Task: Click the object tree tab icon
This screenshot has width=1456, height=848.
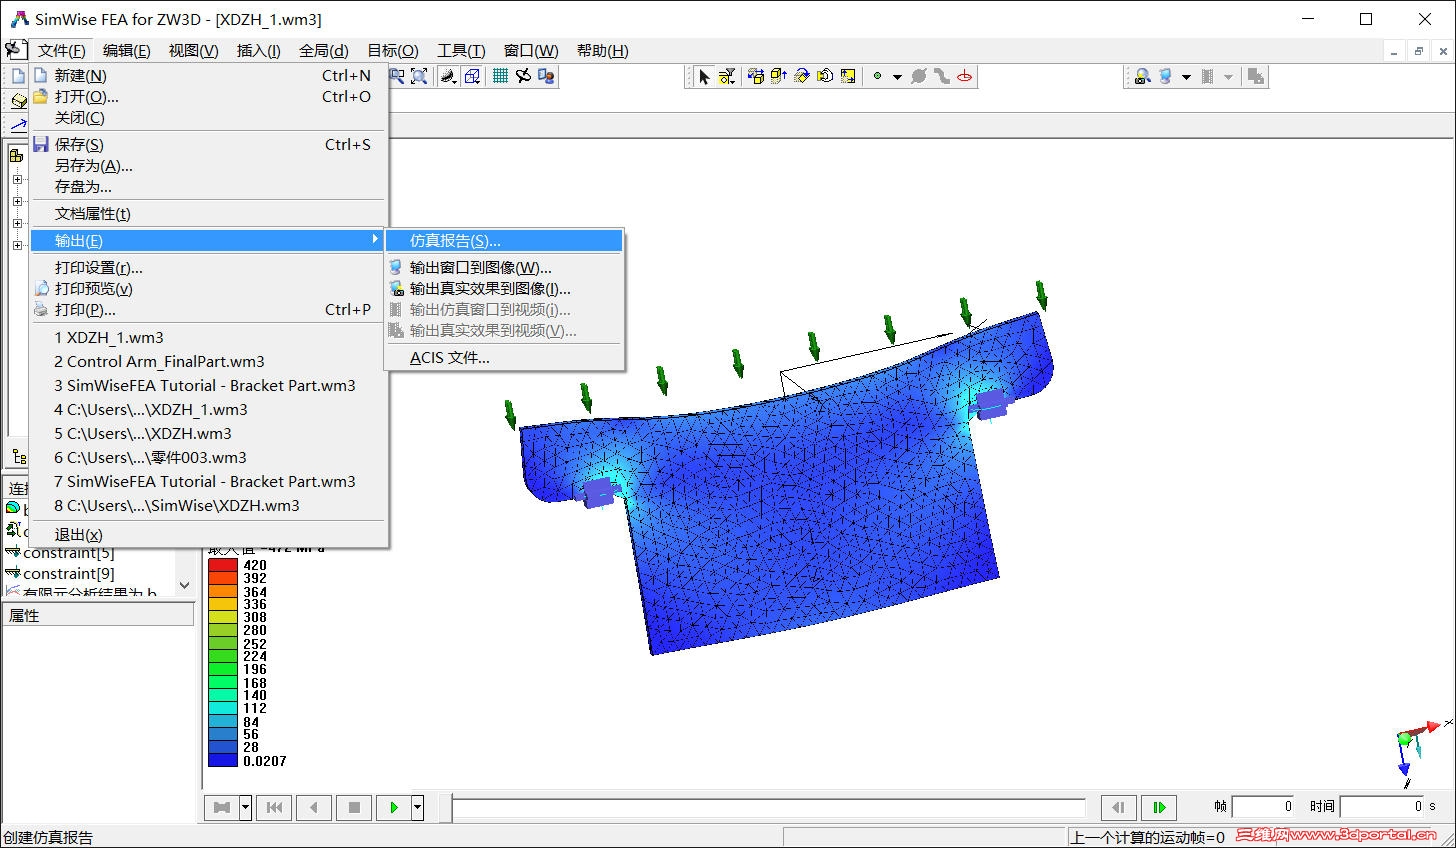Action: point(18,457)
